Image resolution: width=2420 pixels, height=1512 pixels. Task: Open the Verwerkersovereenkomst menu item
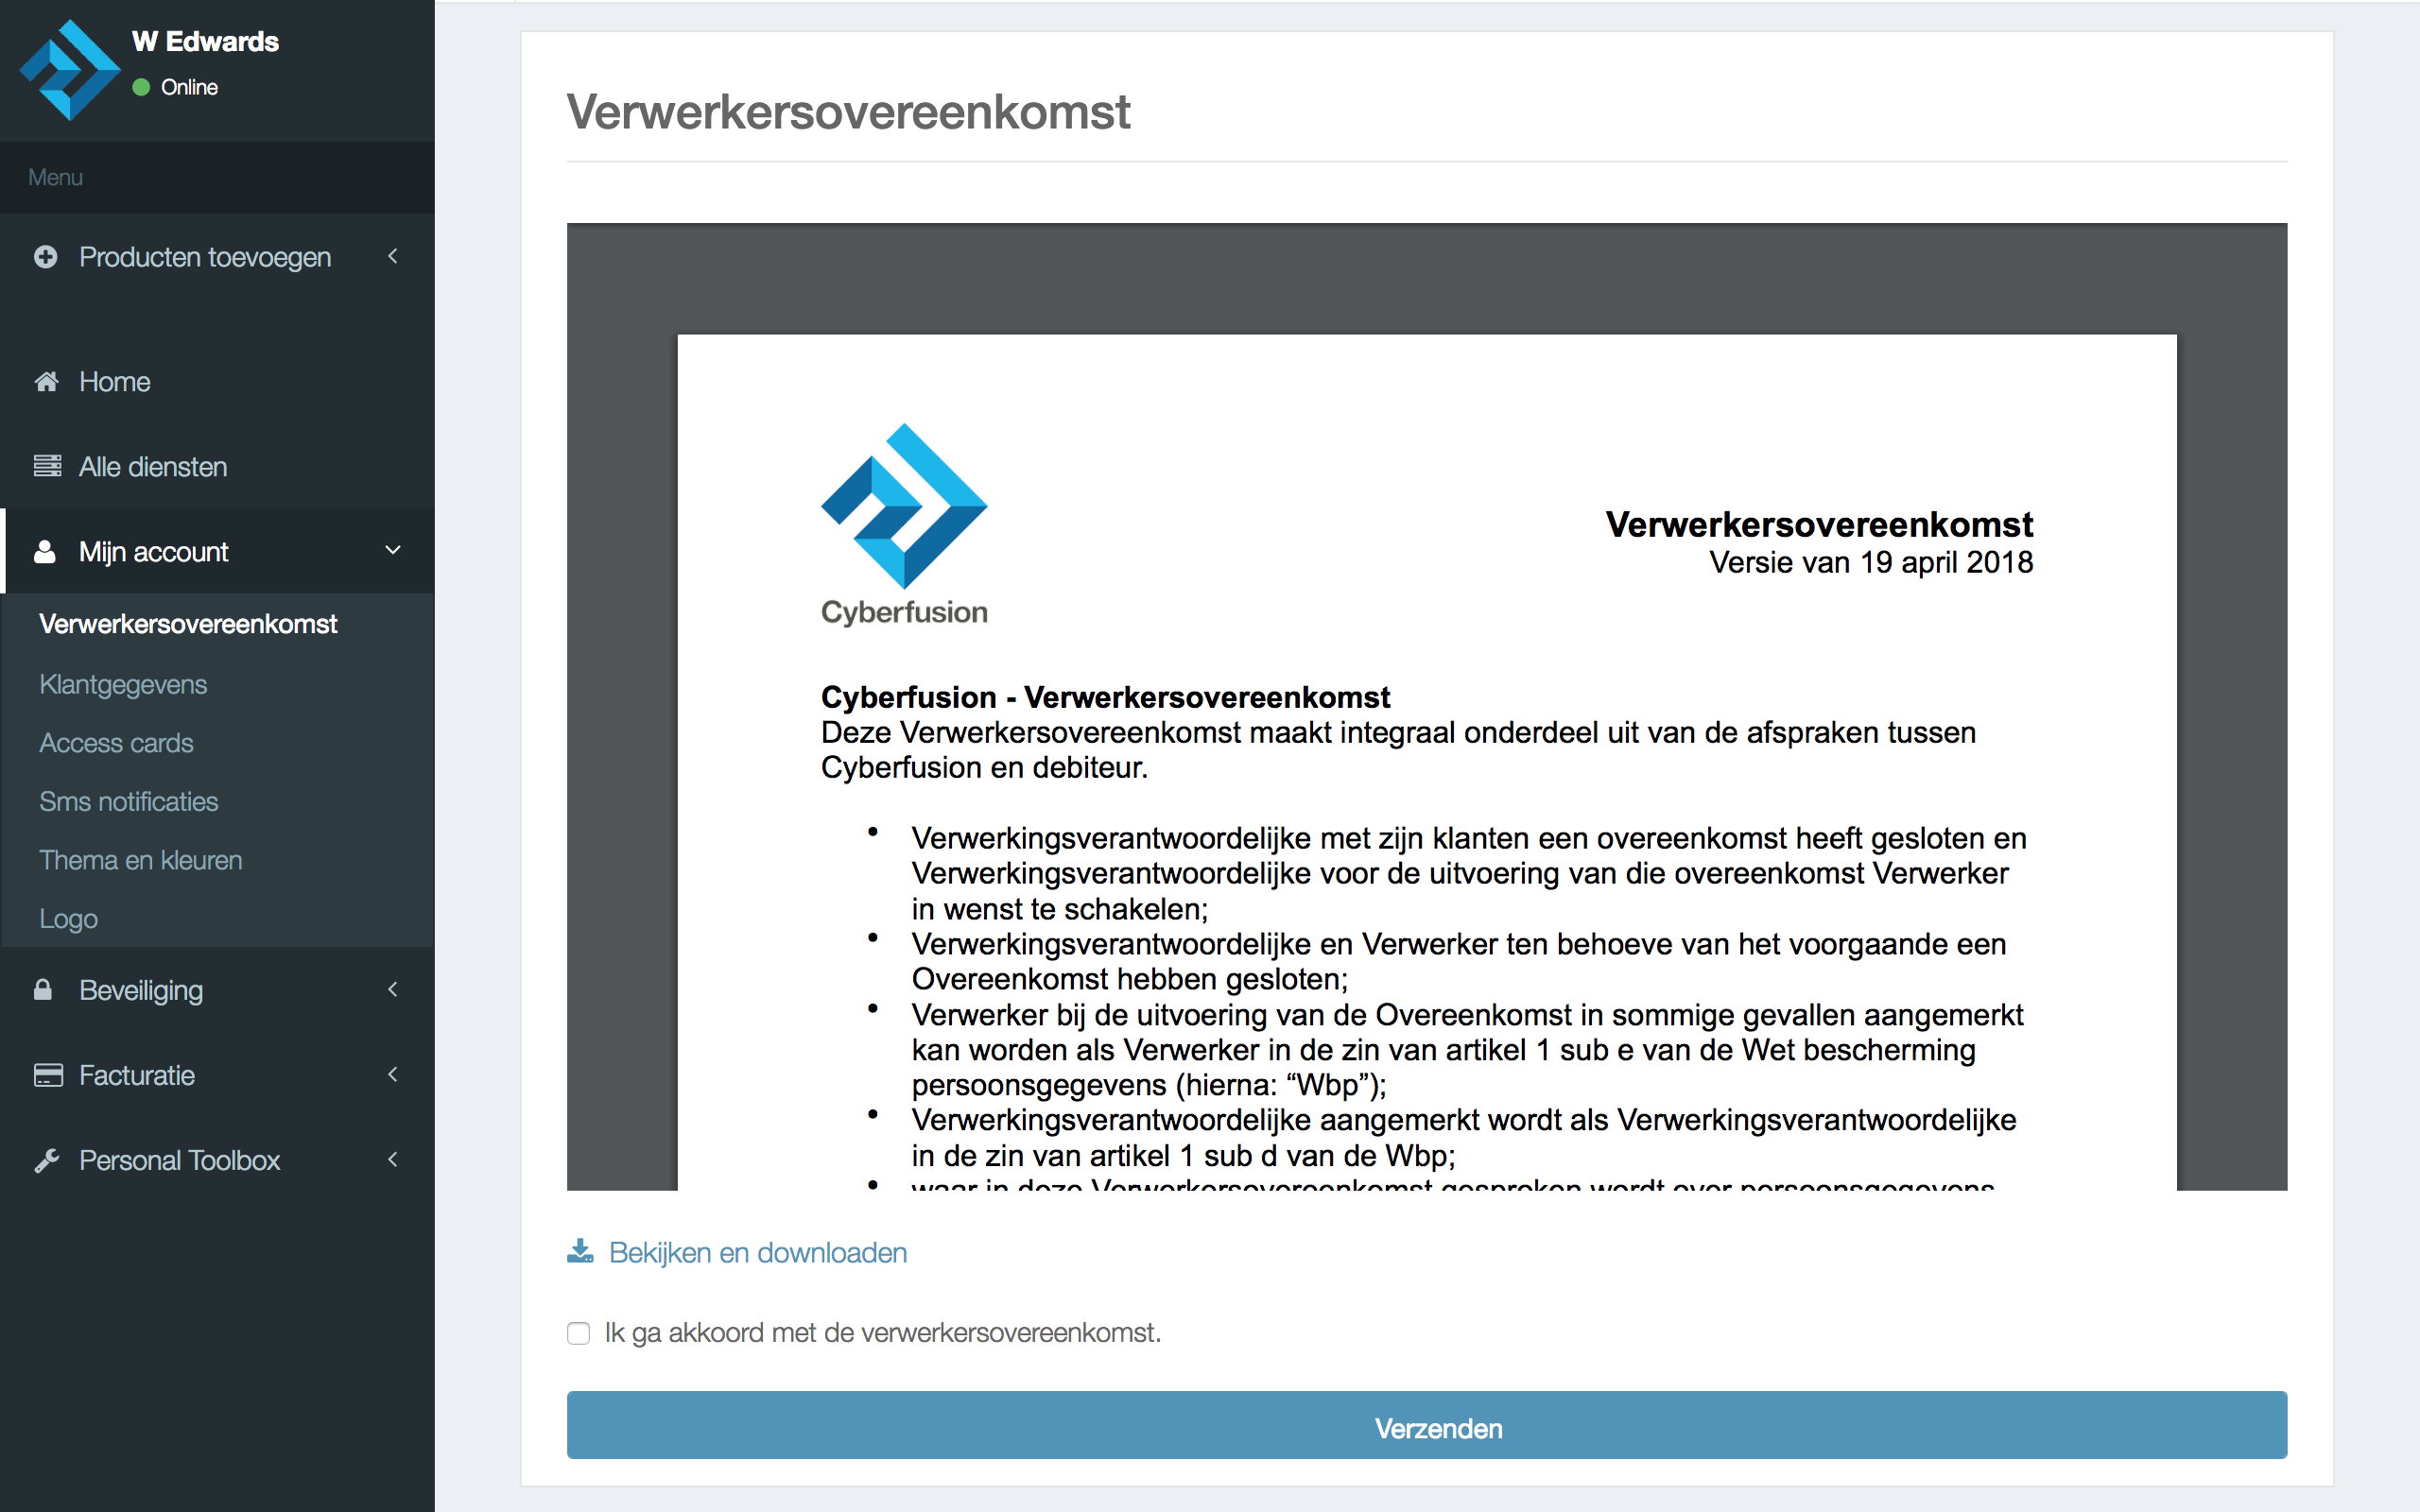pyautogui.click(x=190, y=624)
